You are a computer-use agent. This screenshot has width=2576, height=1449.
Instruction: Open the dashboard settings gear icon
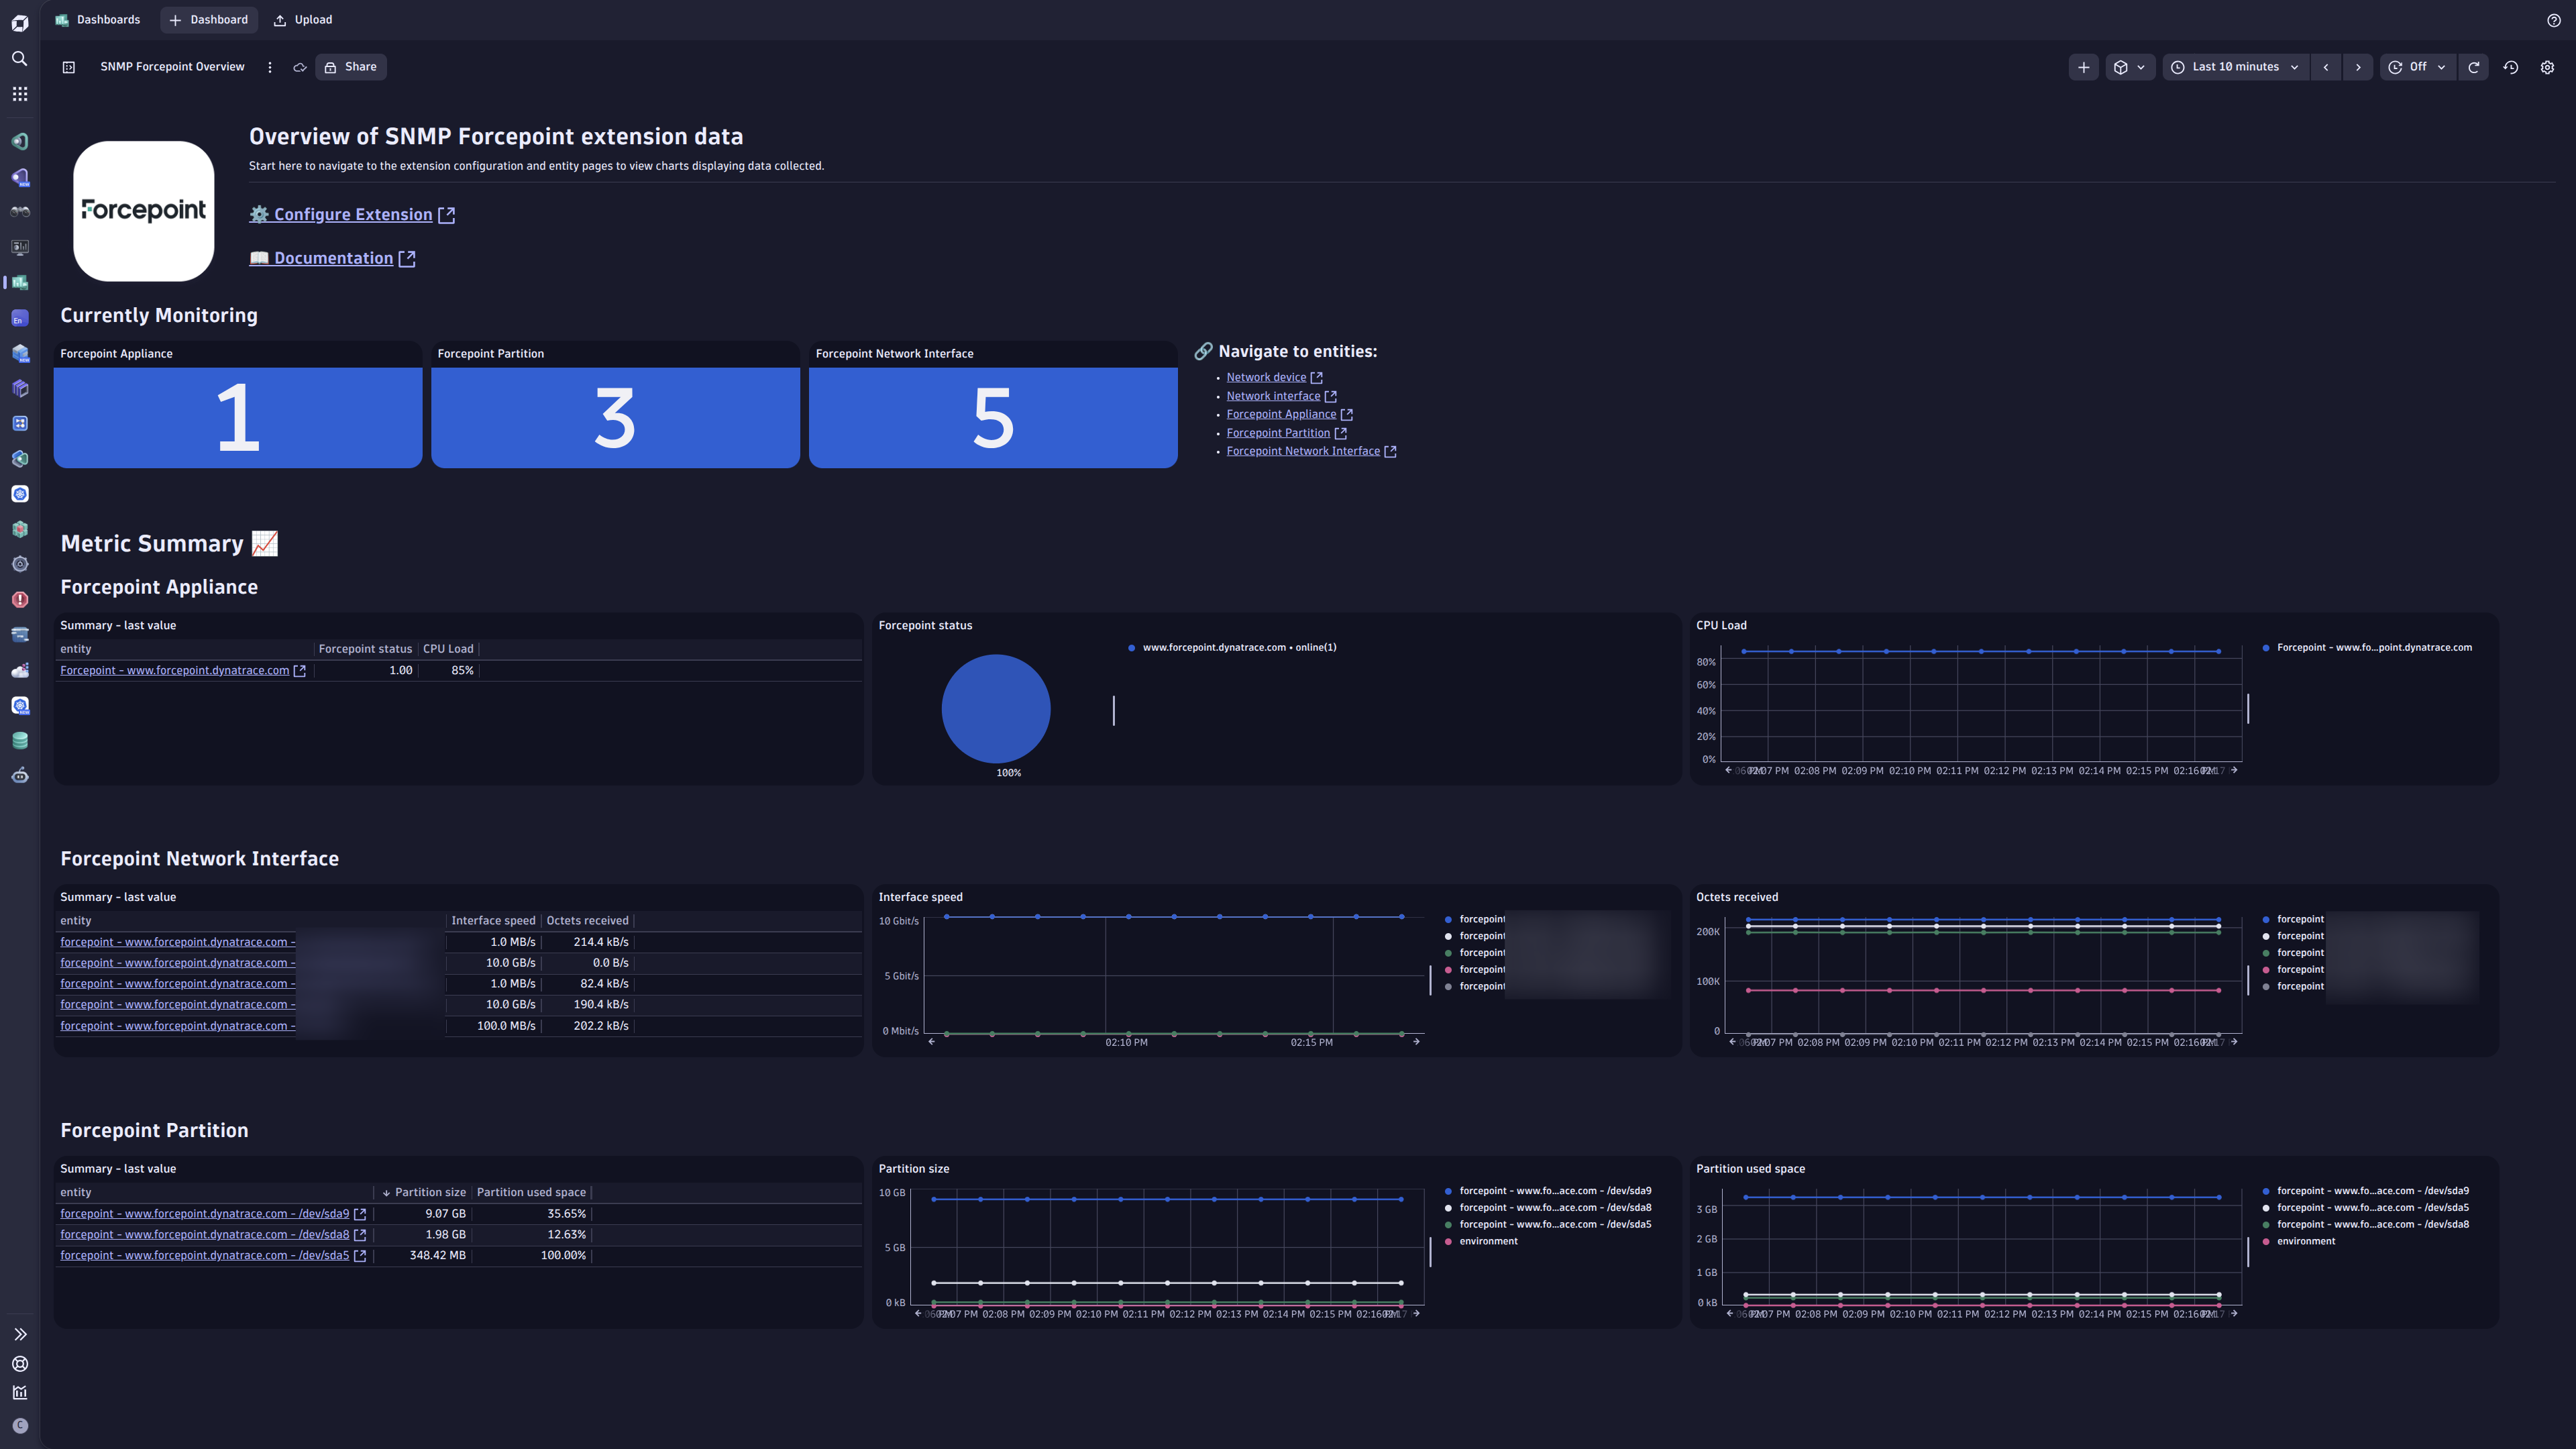pyautogui.click(x=2547, y=67)
